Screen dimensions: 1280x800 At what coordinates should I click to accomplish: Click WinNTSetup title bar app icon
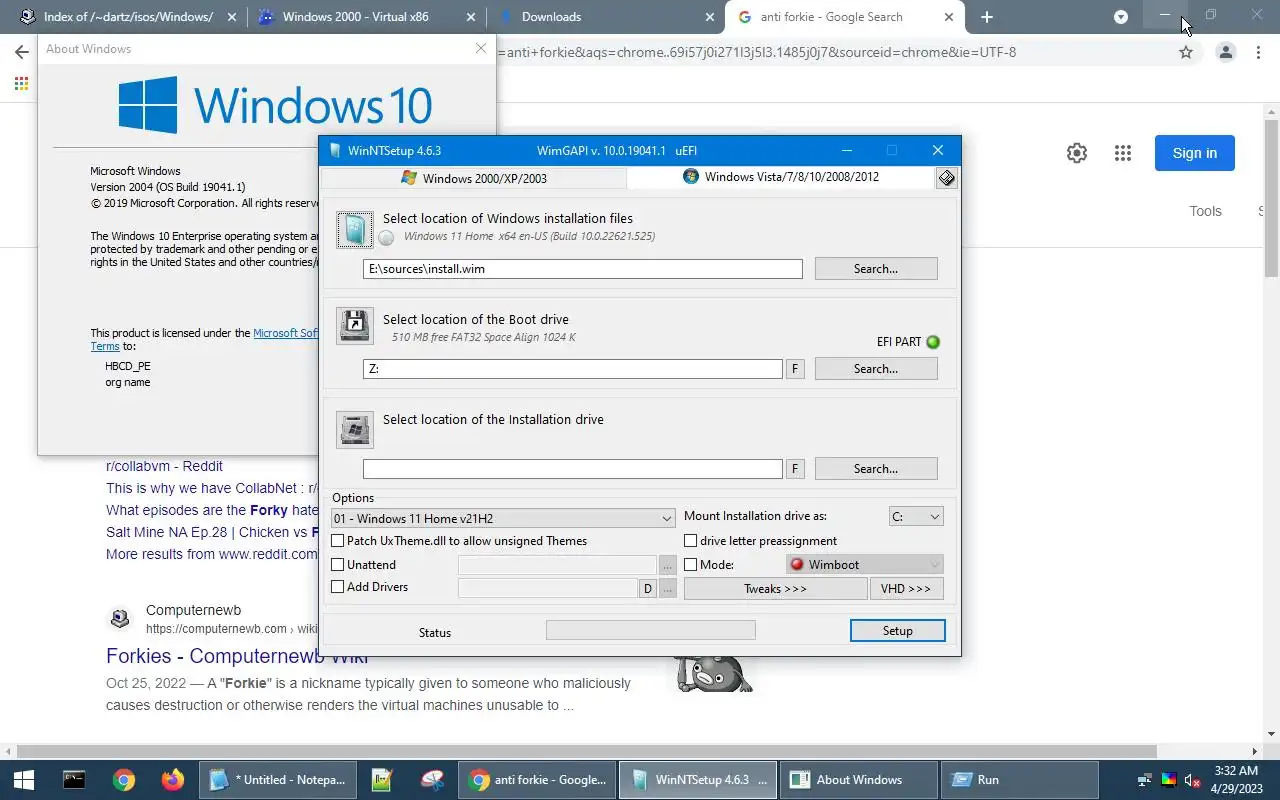point(335,151)
